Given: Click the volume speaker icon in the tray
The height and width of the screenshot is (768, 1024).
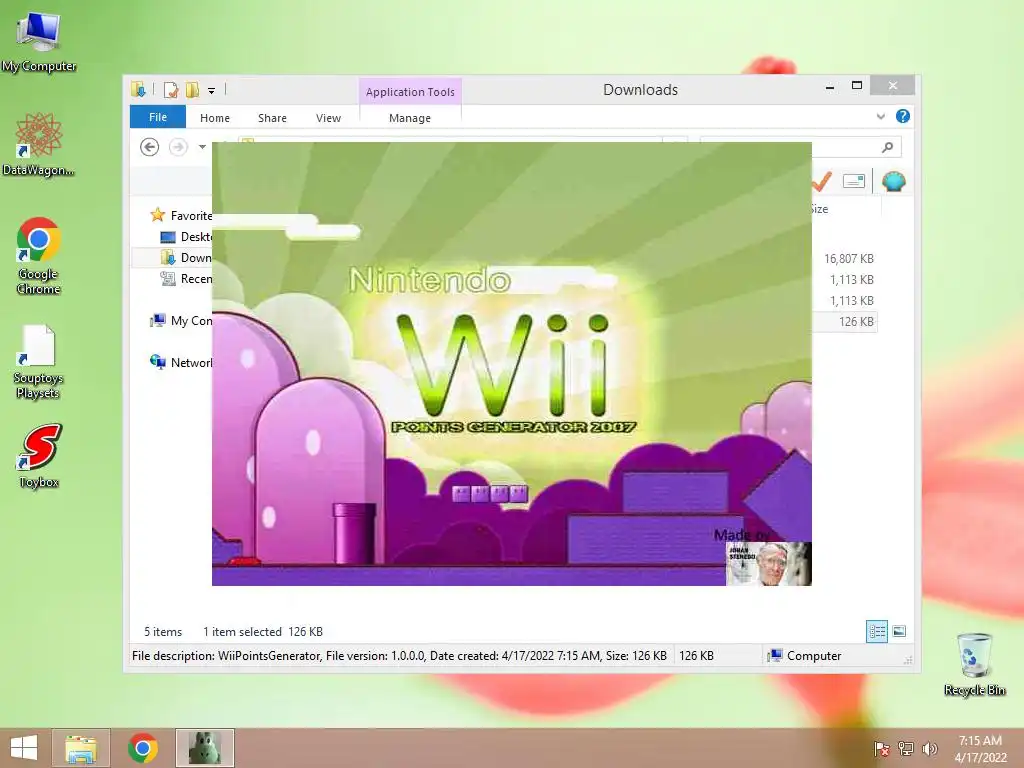Looking at the screenshot, I should pyautogui.click(x=929, y=749).
